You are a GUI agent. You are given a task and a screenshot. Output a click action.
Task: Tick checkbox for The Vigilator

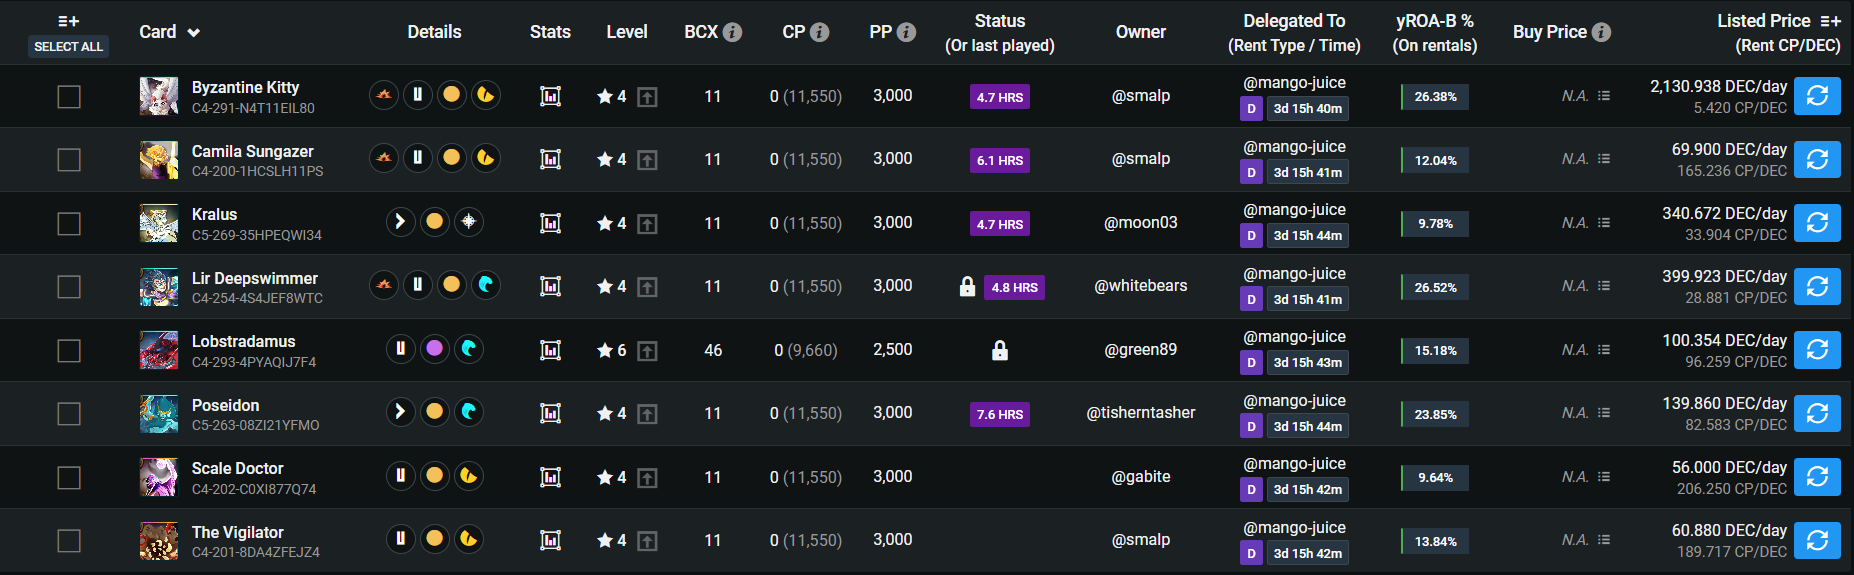click(69, 541)
